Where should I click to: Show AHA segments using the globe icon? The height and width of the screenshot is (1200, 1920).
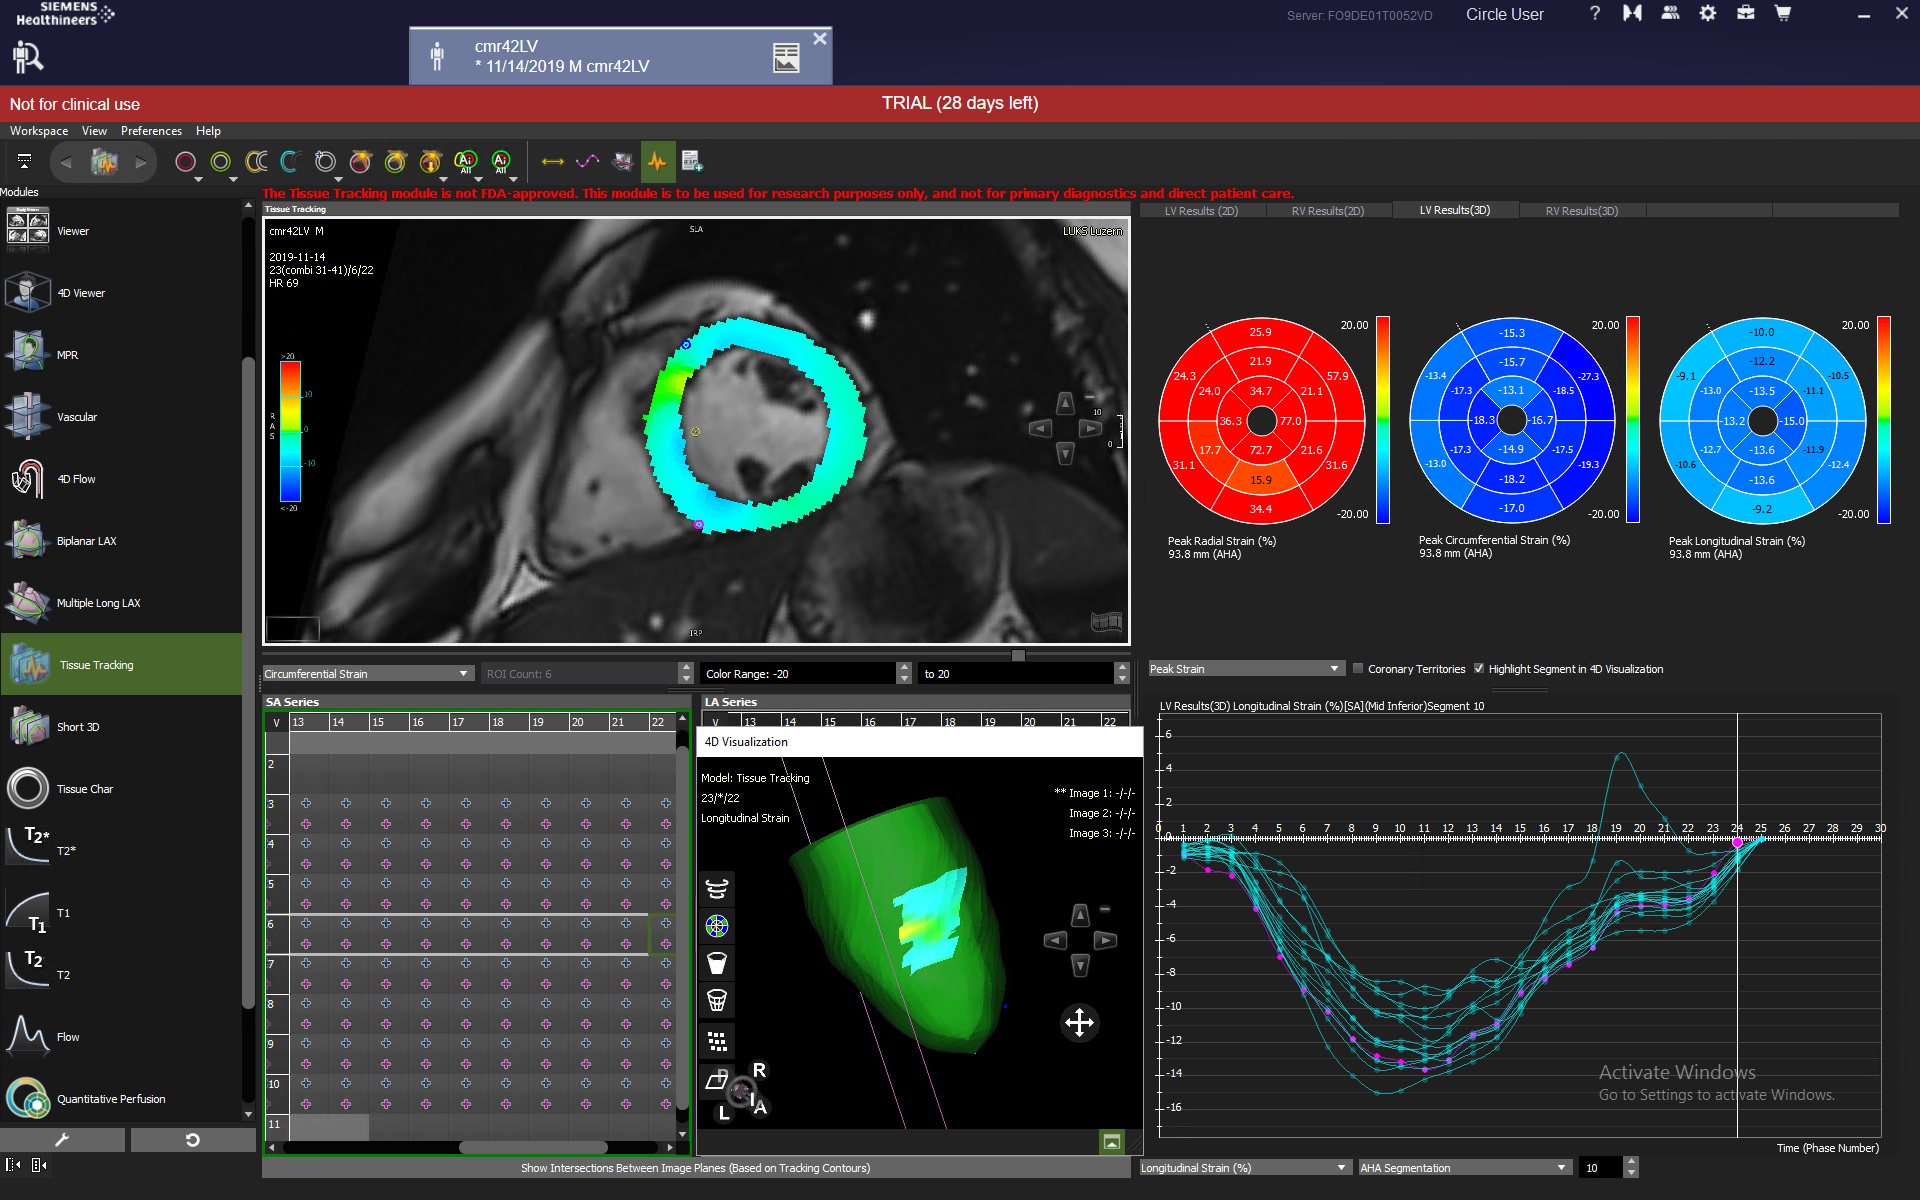tap(717, 925)
